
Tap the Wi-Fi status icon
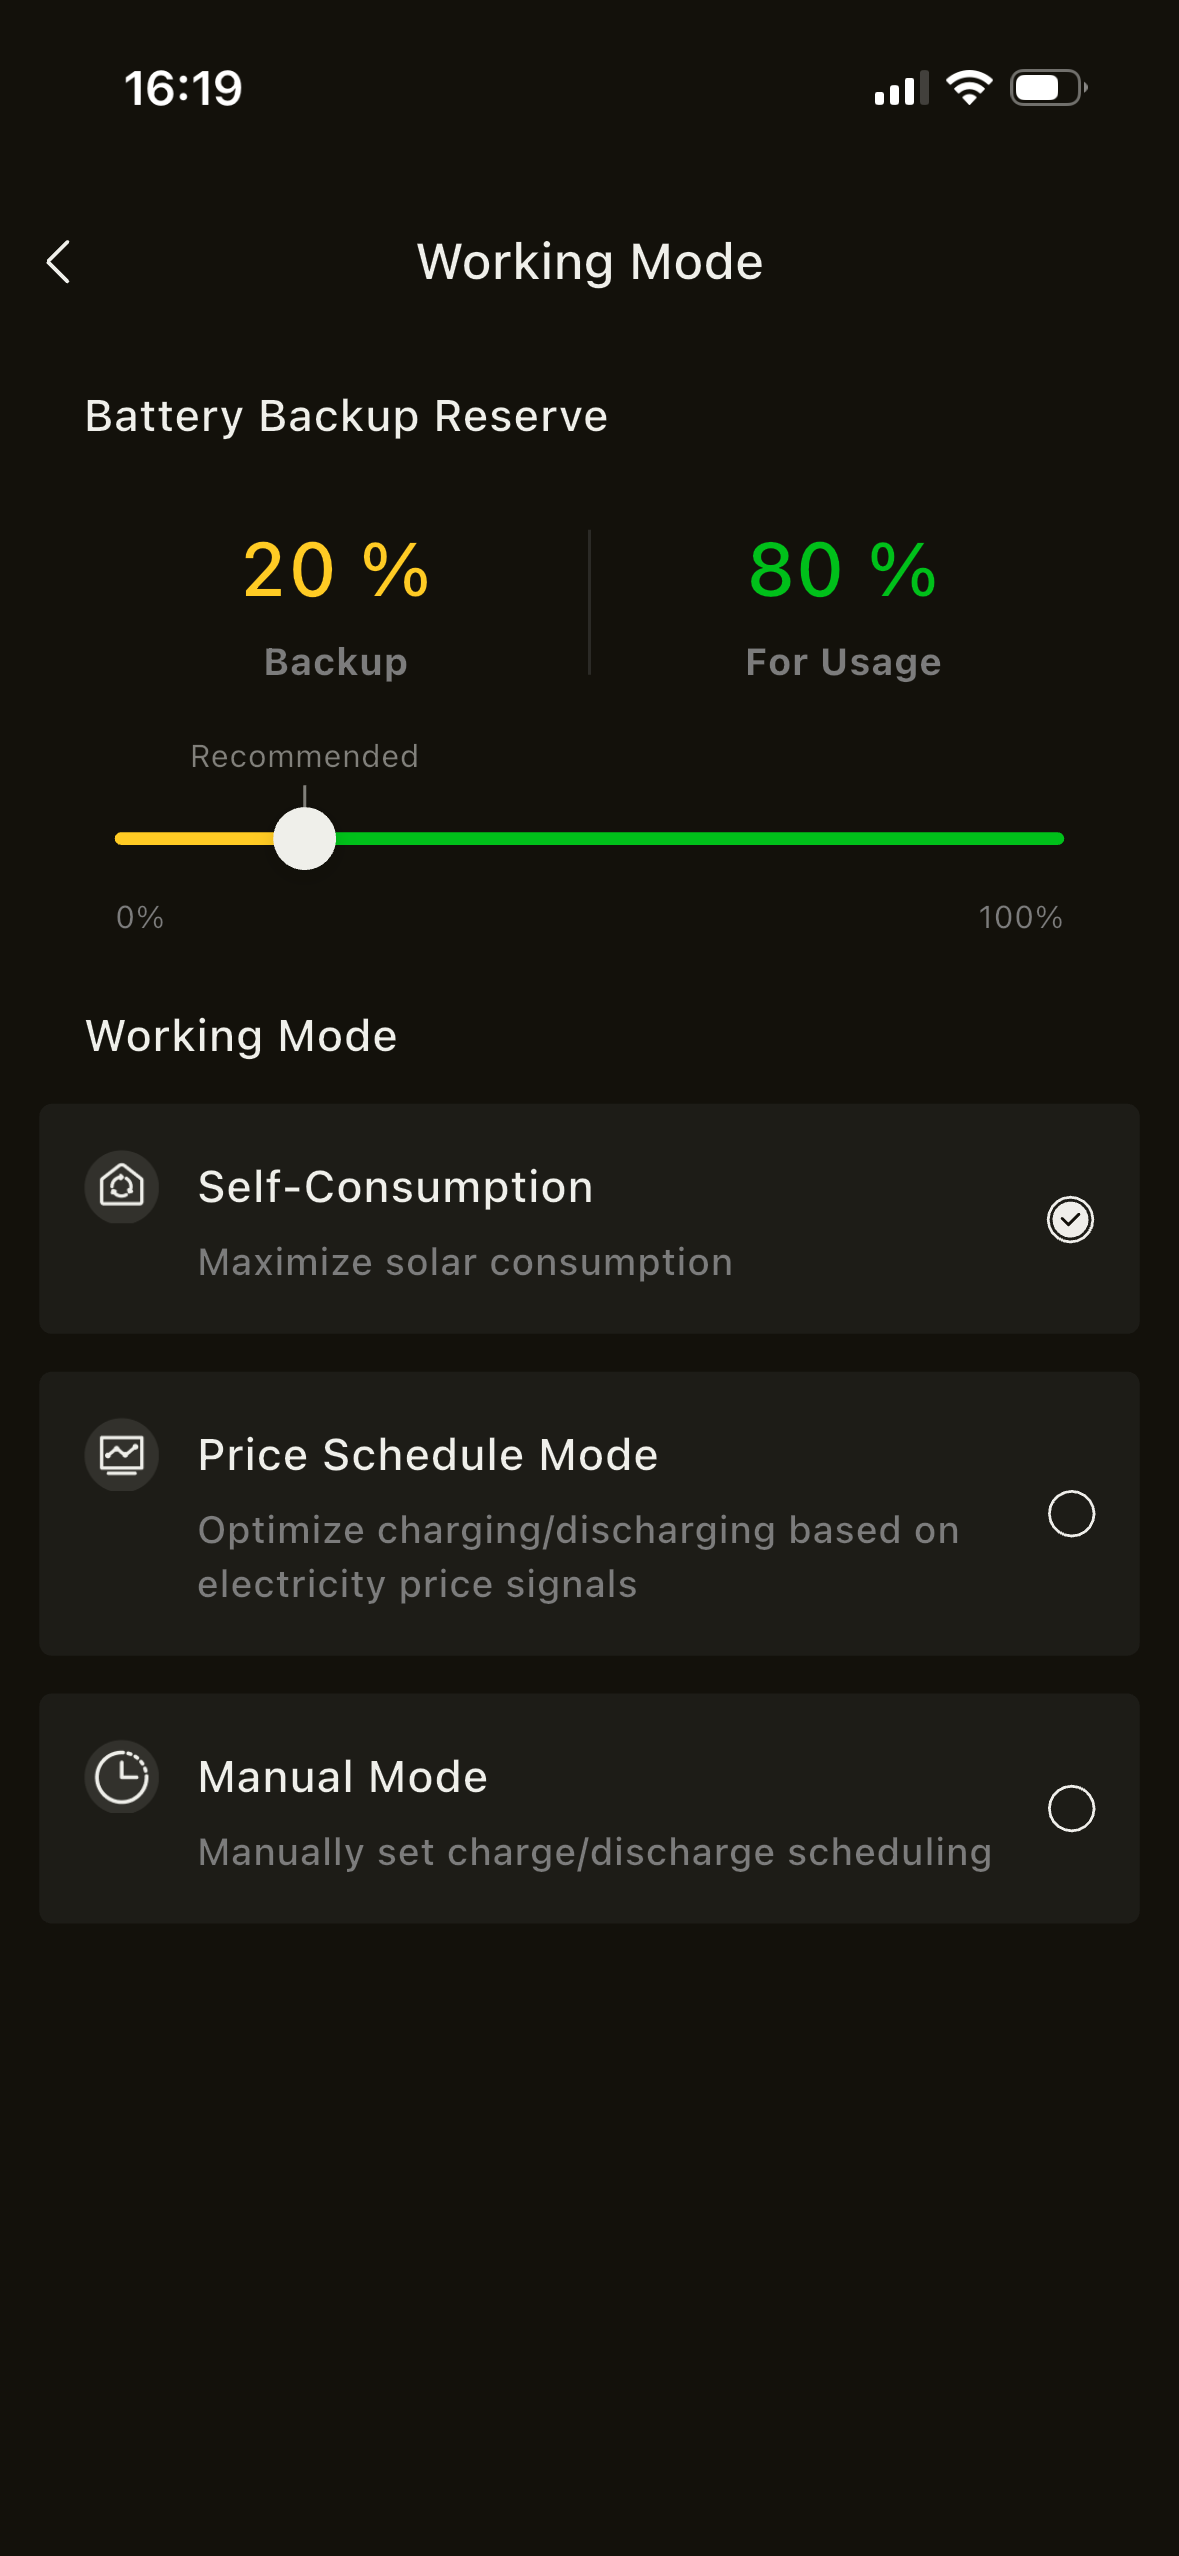pyautogui.click(x=969, y=88)
